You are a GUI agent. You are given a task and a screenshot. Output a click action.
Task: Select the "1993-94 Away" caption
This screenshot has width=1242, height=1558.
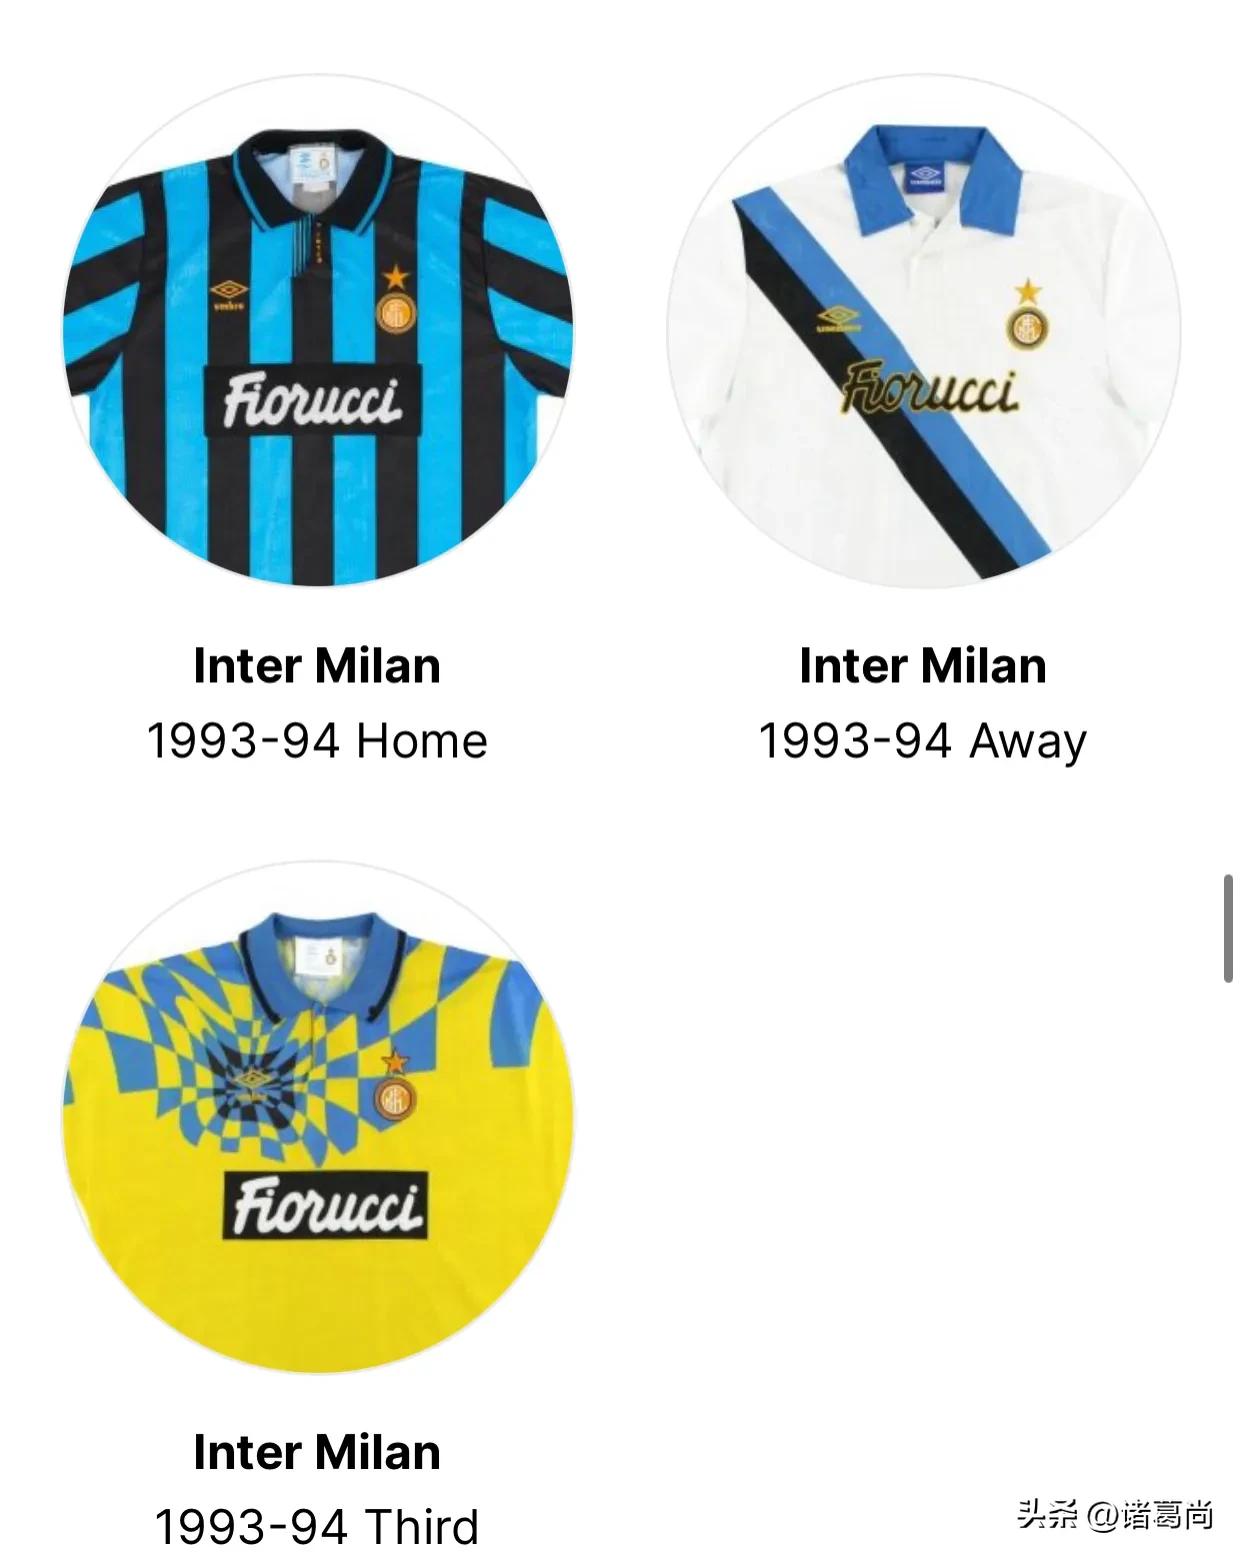(x=923, y=742)
